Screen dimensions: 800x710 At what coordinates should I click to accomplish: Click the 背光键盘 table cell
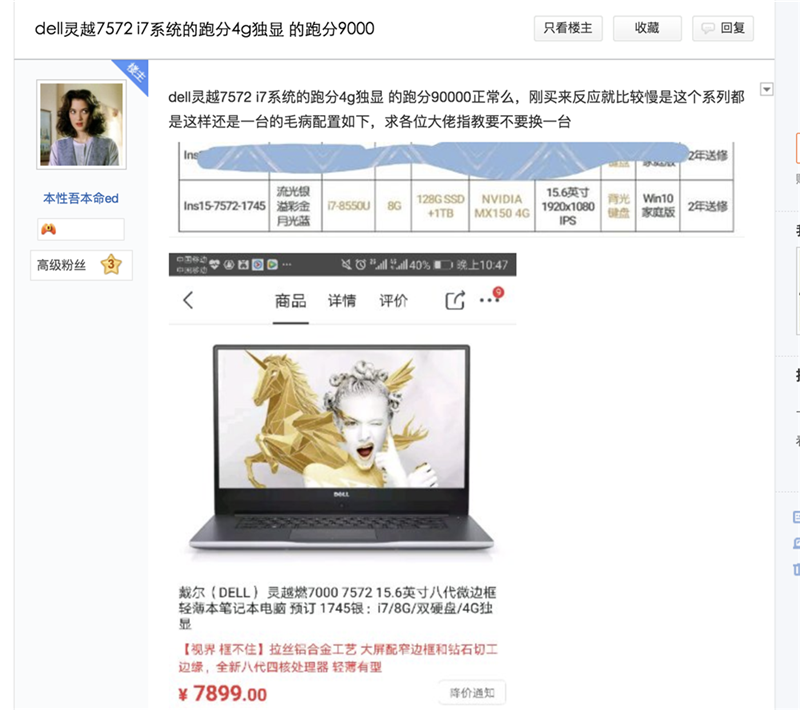pyautogui.click(x=618, y=206)
